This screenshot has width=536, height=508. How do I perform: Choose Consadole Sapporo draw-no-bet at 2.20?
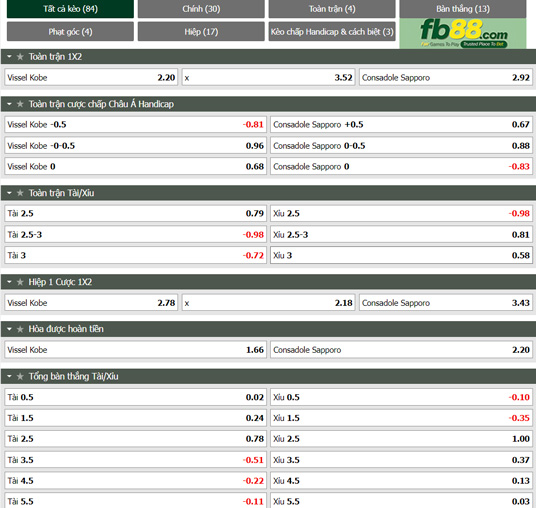[x=401, y=350]
